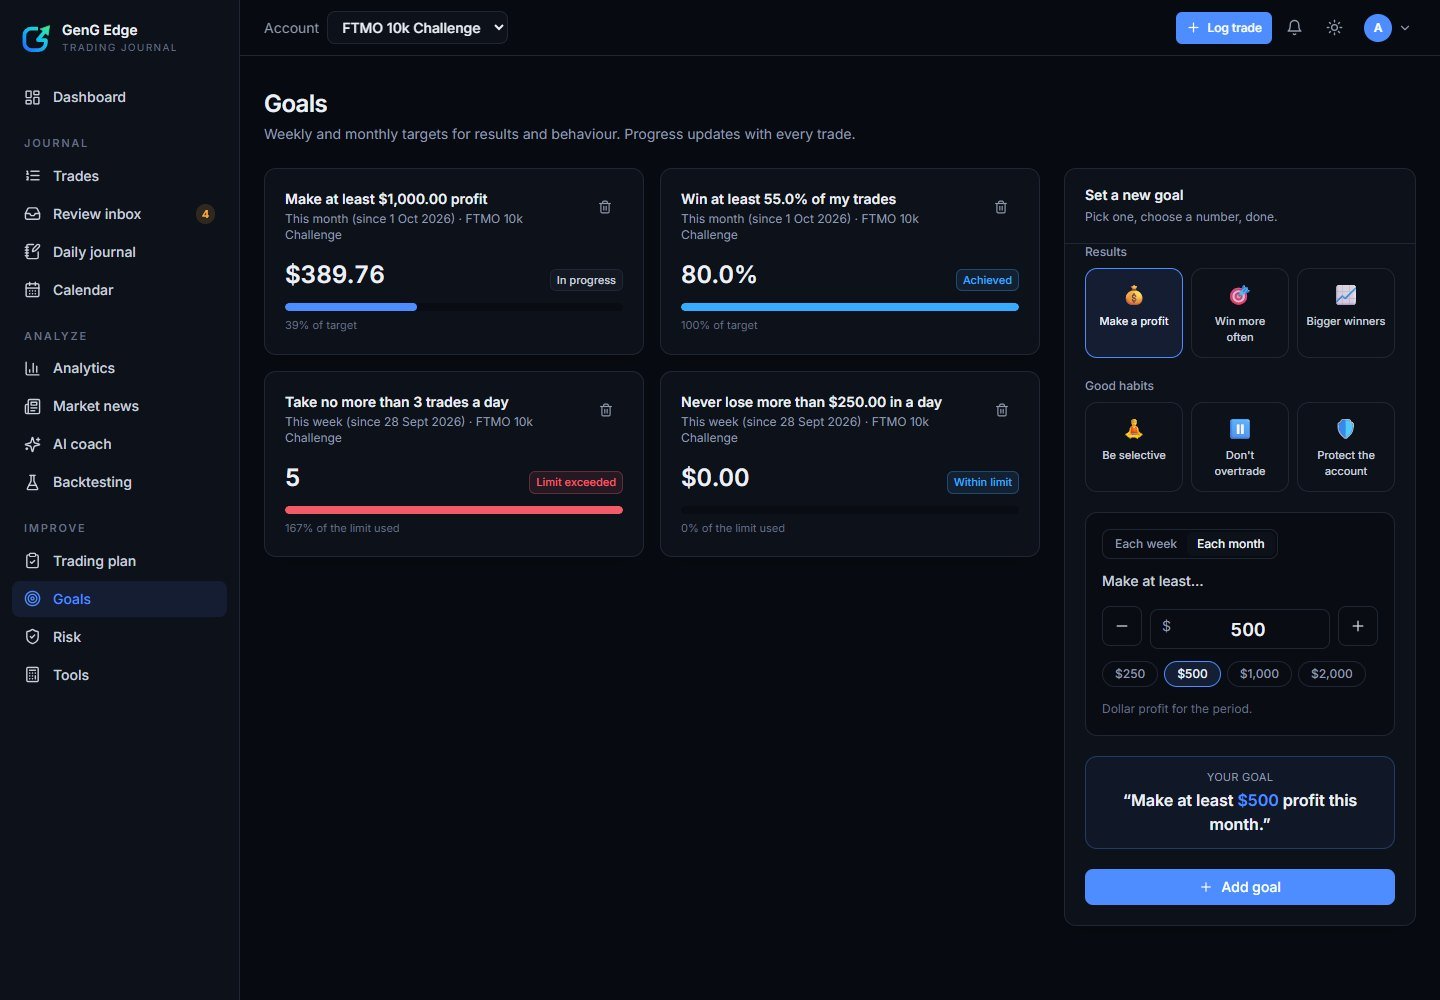Viewport: 1440px width, 1000px height.
Task: Select the Be selective habit goal
Action: (1134, 447)
